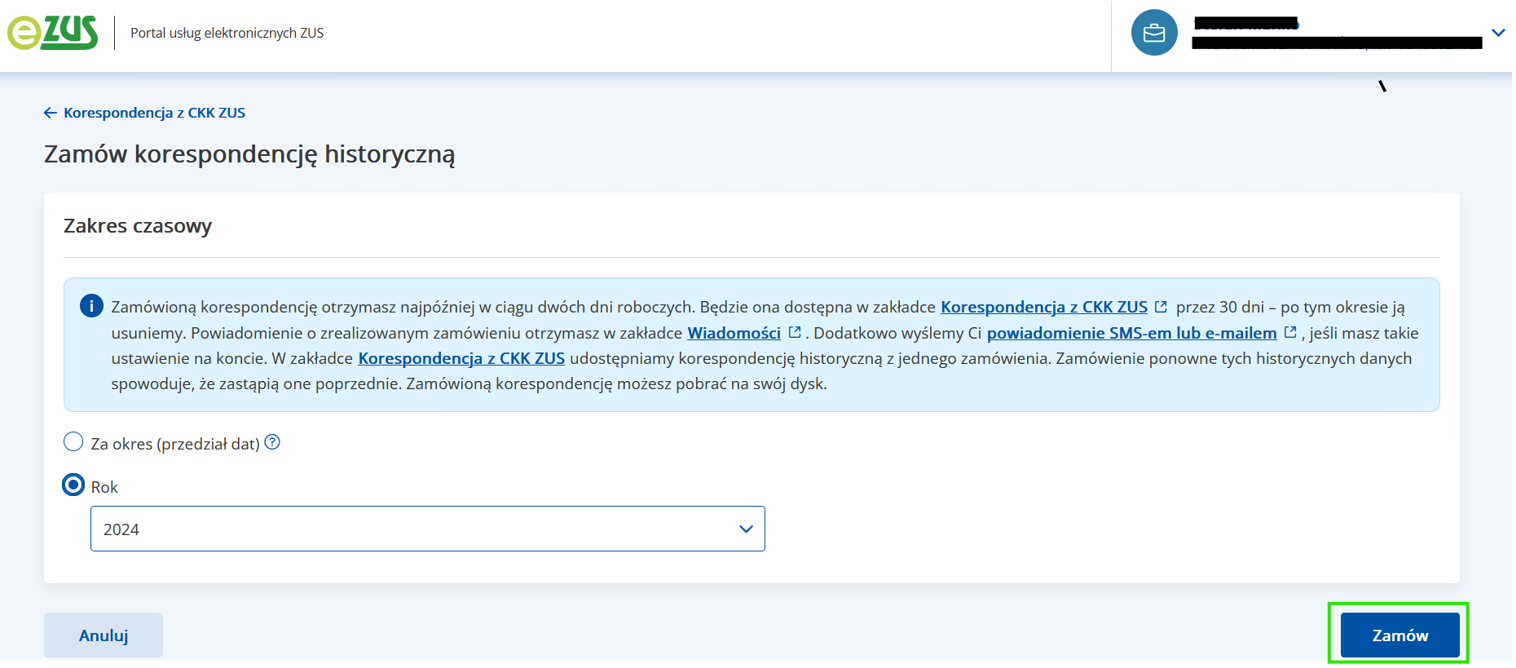Click the briefcase profile icon
1516x668 pixels.
(x=1154, y=33)
